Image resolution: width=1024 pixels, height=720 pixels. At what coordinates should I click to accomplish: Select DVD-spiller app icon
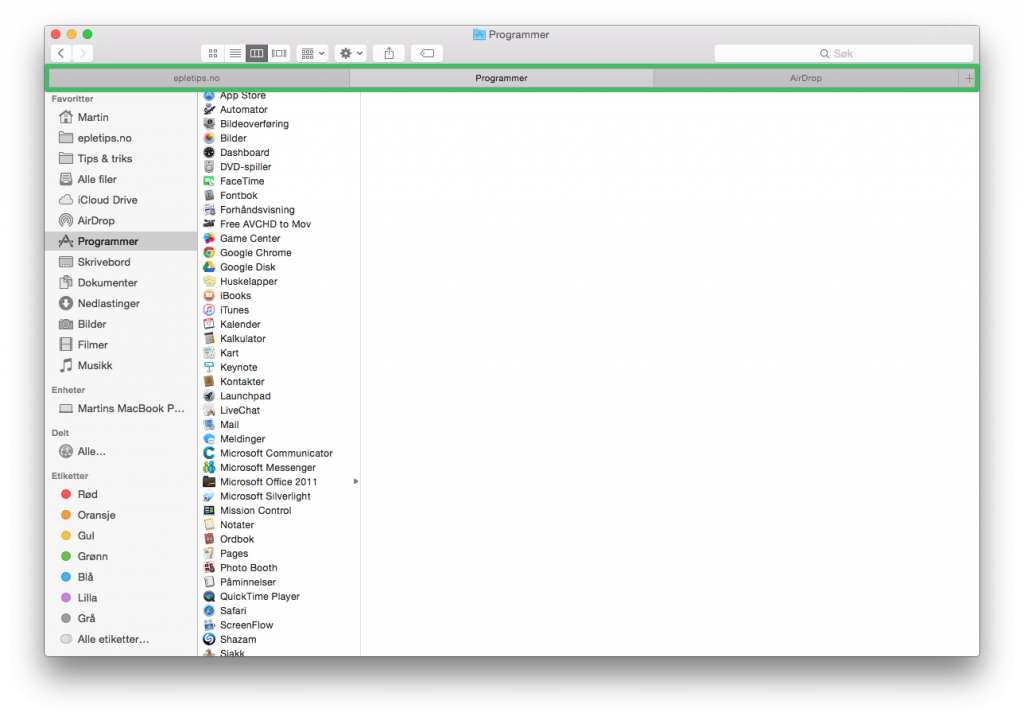[x=209, y=167]
